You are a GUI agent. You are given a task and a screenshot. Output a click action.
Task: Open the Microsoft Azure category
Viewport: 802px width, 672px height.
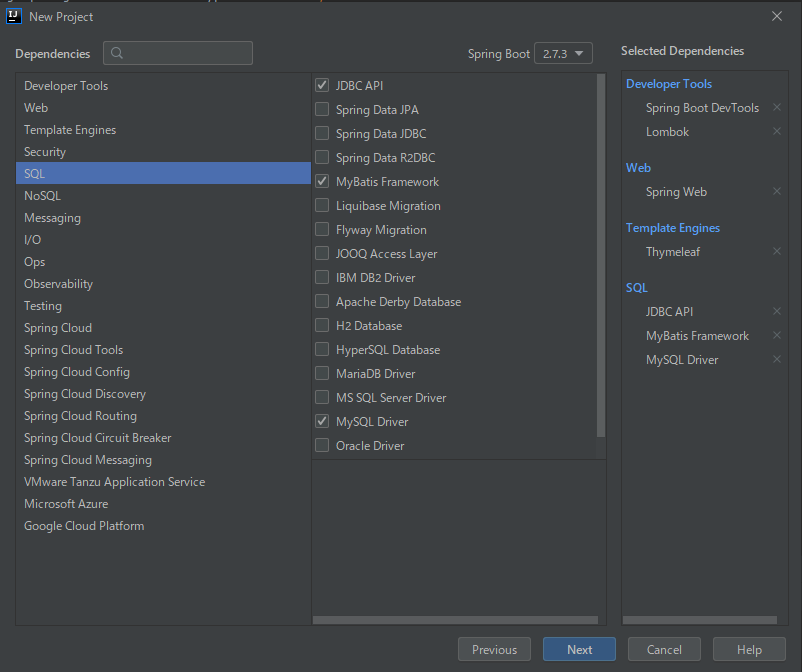point(163,503)
